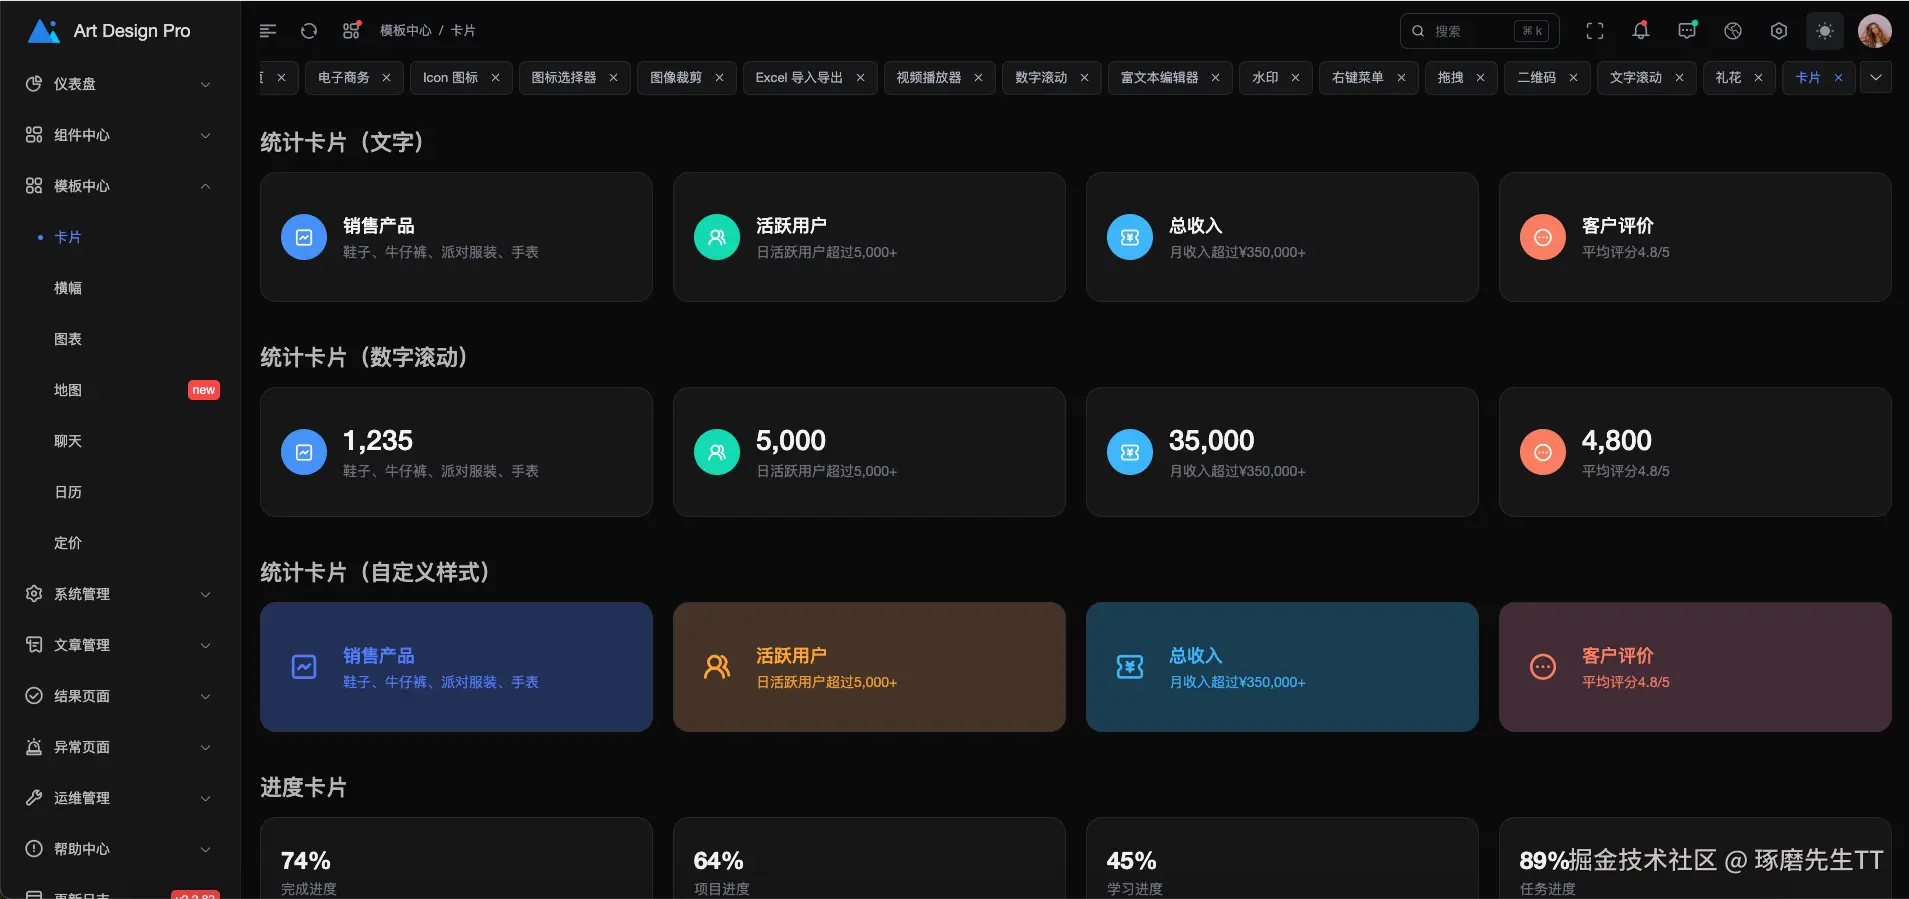The width and height of the screenshot is (1909, 899).
Task: Toggle light/dark theme sun icon
Action: (1825, 31)
